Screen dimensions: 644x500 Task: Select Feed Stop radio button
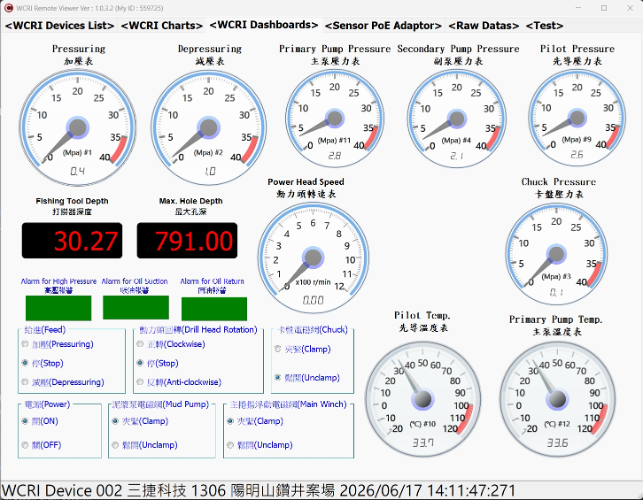tap(25, 363)
